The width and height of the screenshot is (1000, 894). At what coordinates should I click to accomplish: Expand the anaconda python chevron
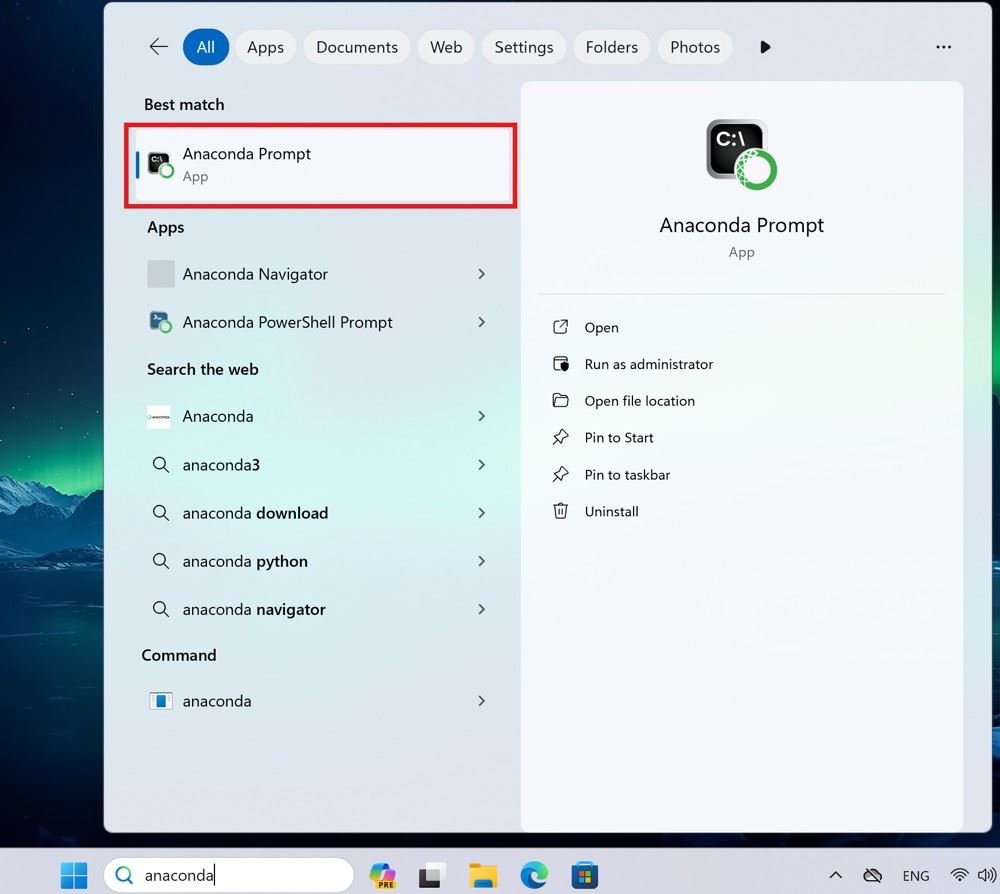[x=482, y=561]
